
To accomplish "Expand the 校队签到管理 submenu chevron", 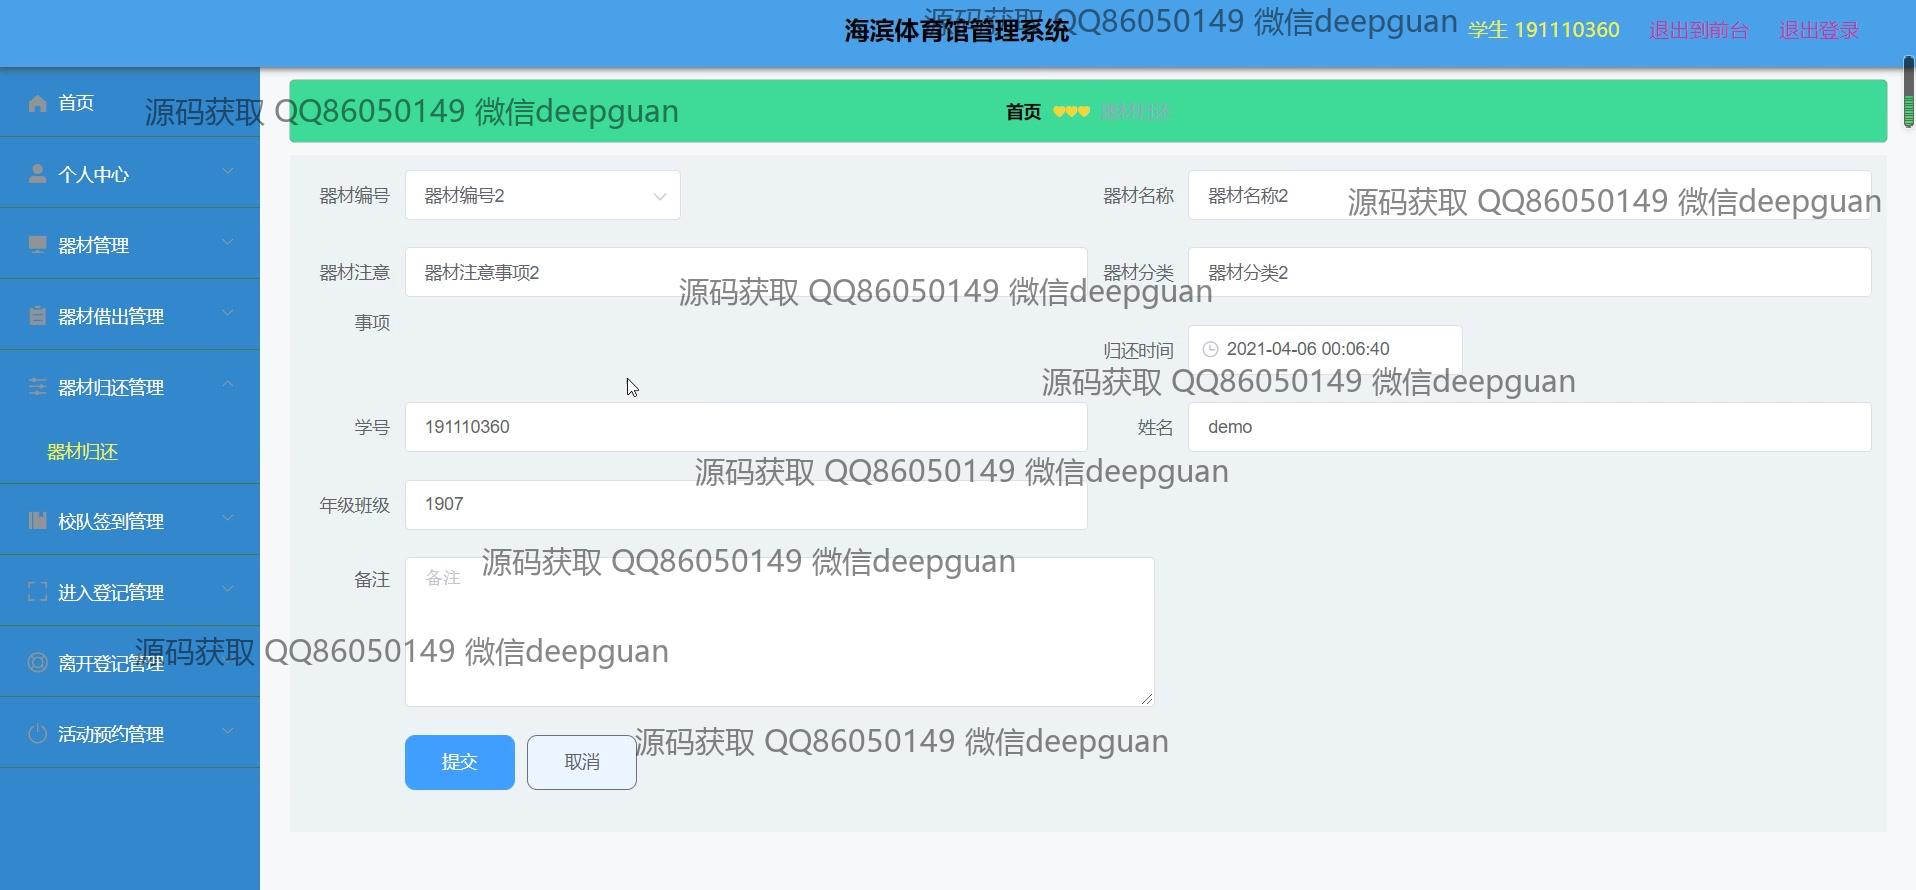I will [228, 519].
